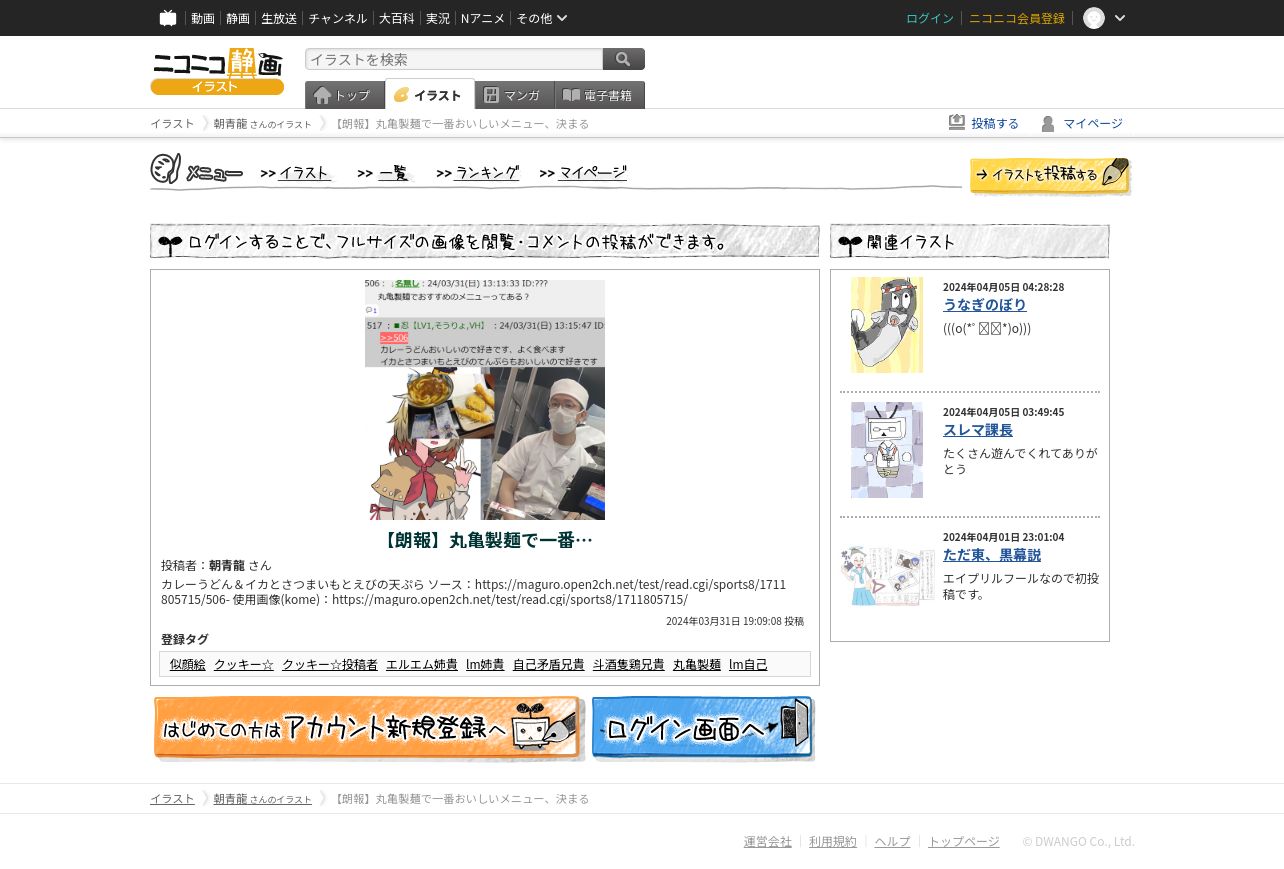
Task: Expand the その他 dropdown in the top bar
Action: tap(542, 18)
